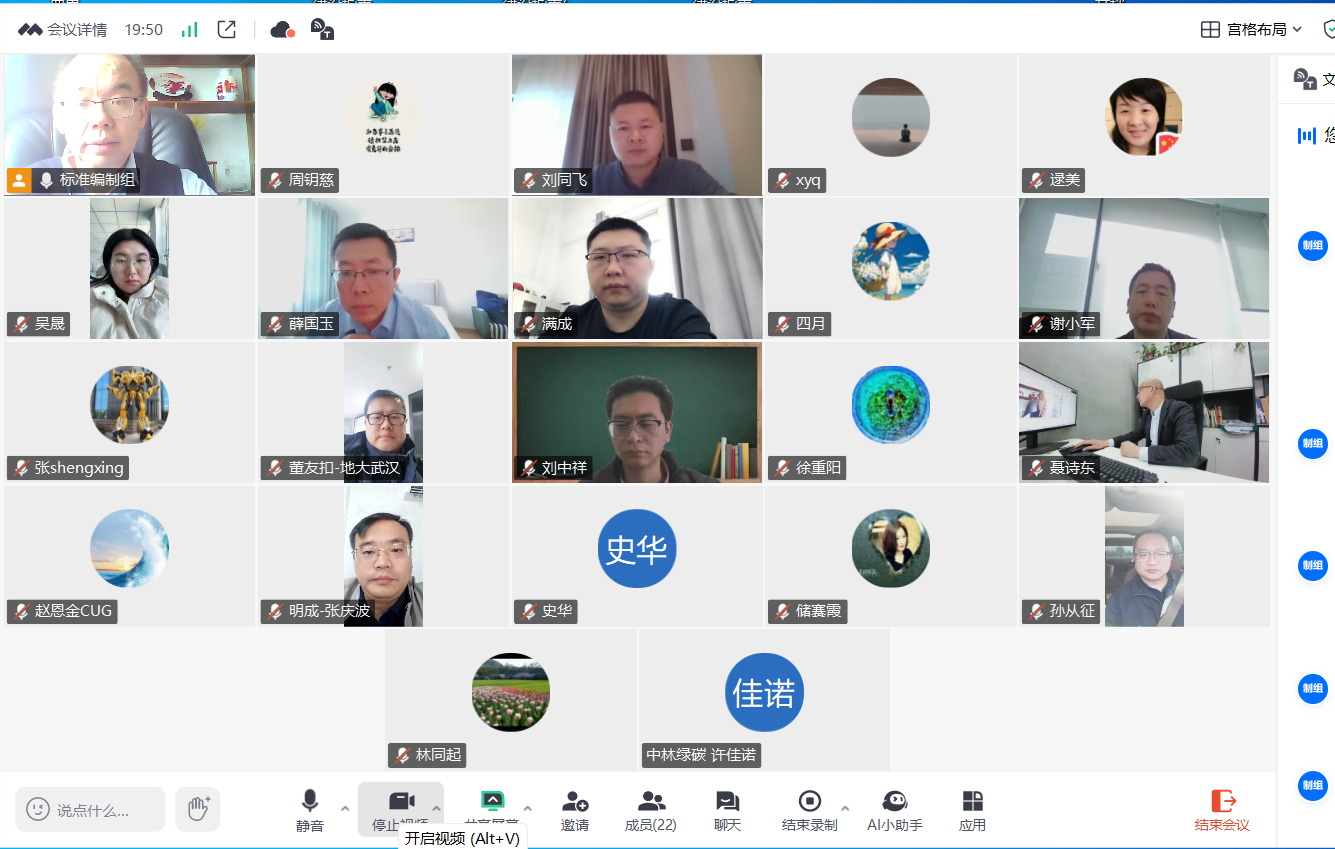Open 会议详情 meeting details

[63, 29]
